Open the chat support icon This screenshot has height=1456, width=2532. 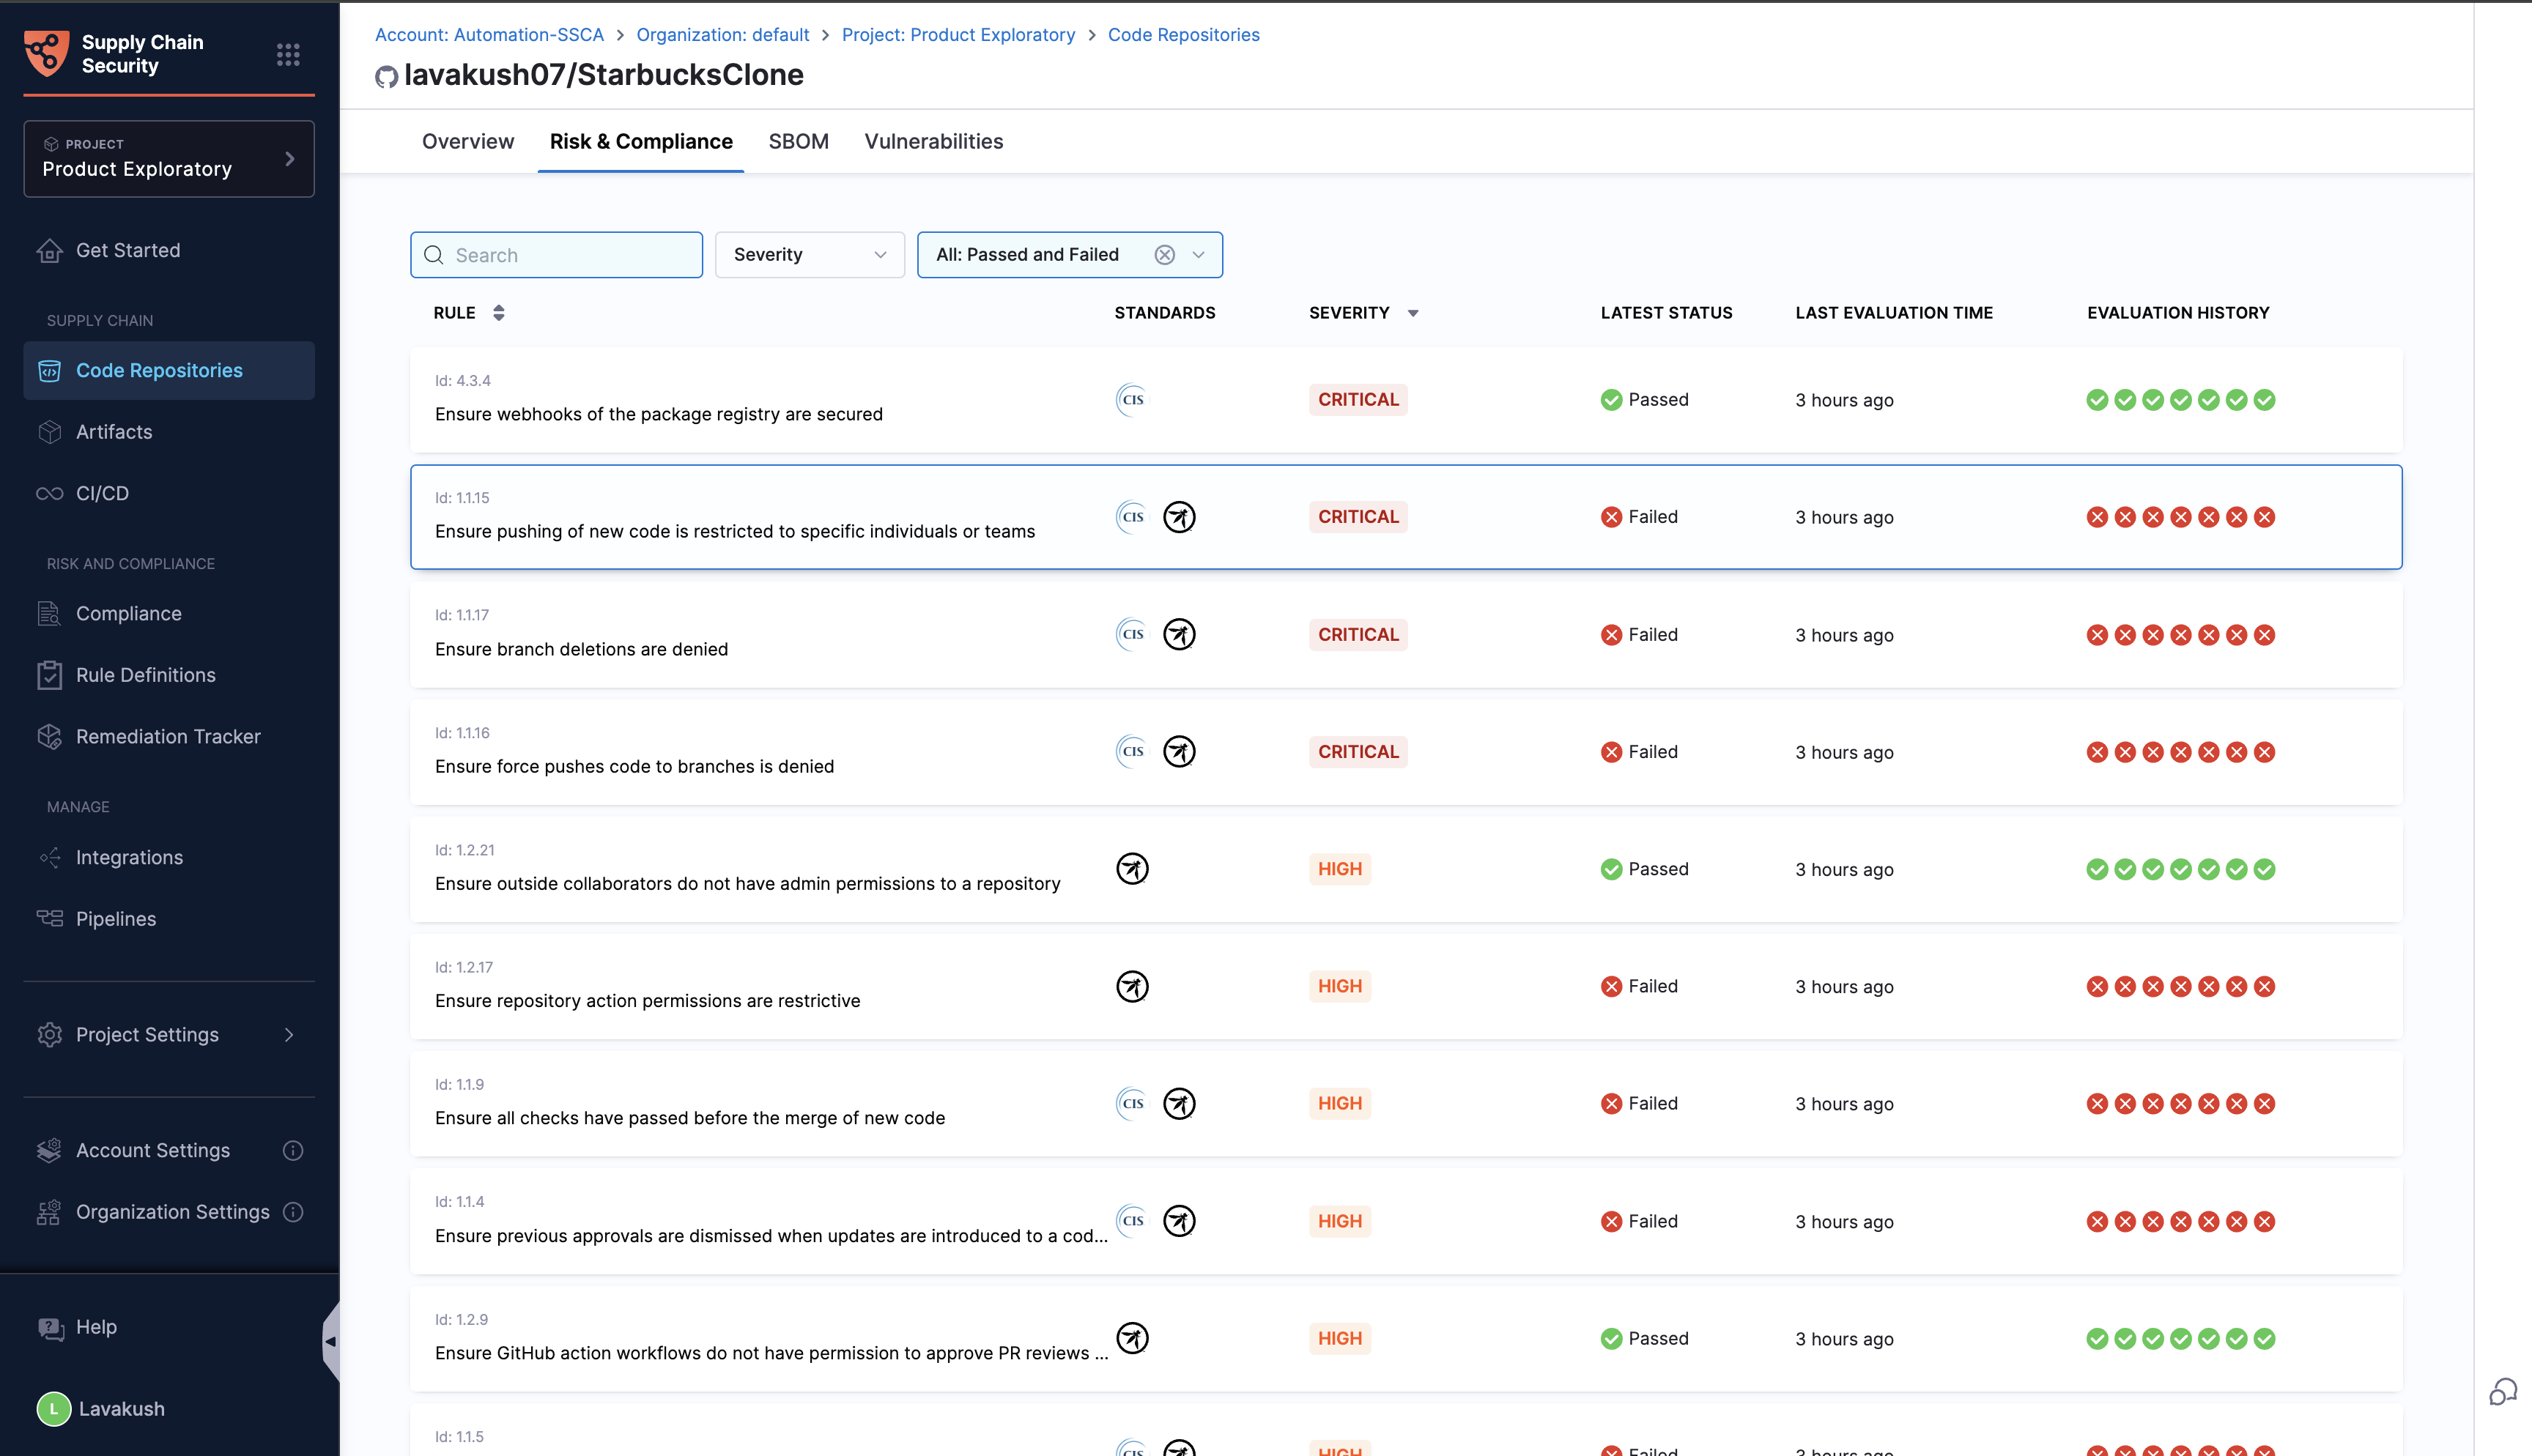(x=2502, y=1391)
